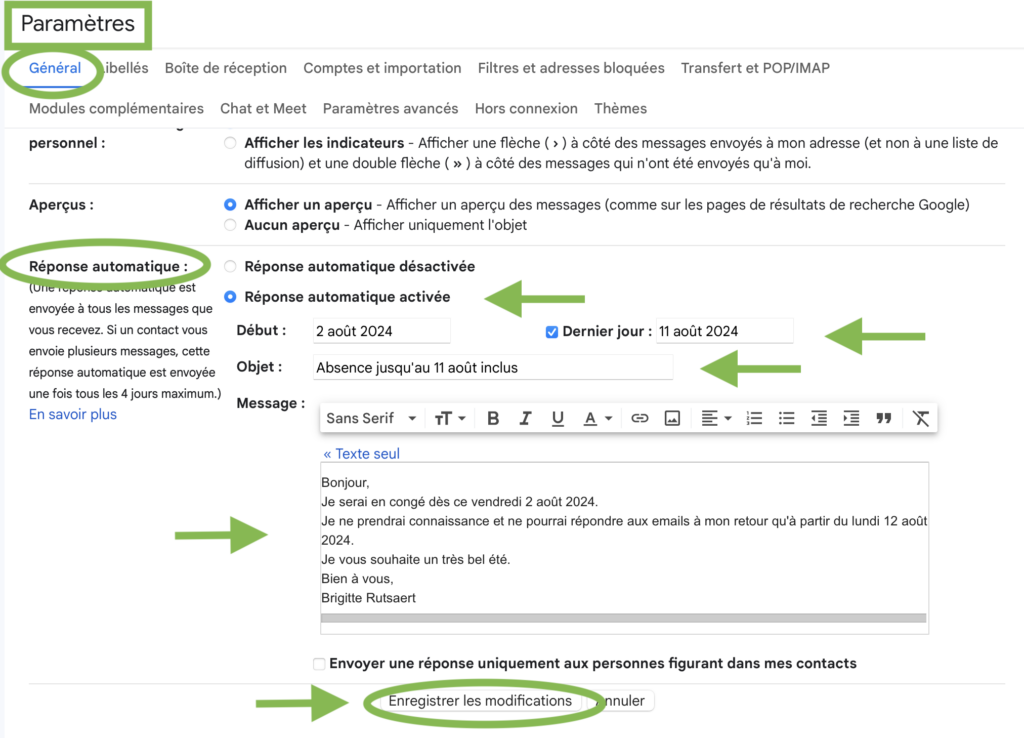Add a bulleted list to message

(x=787, y=419)
